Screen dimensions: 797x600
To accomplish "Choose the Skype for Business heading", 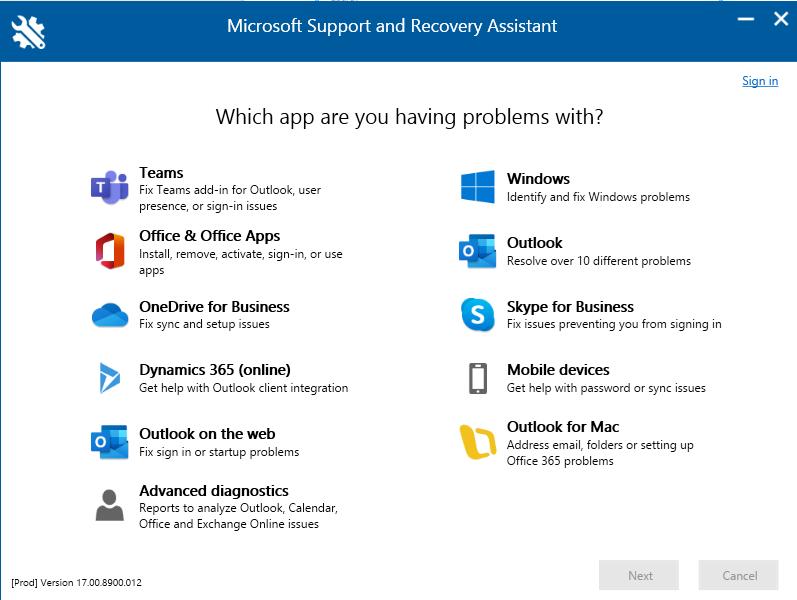I will coord(570,307).
